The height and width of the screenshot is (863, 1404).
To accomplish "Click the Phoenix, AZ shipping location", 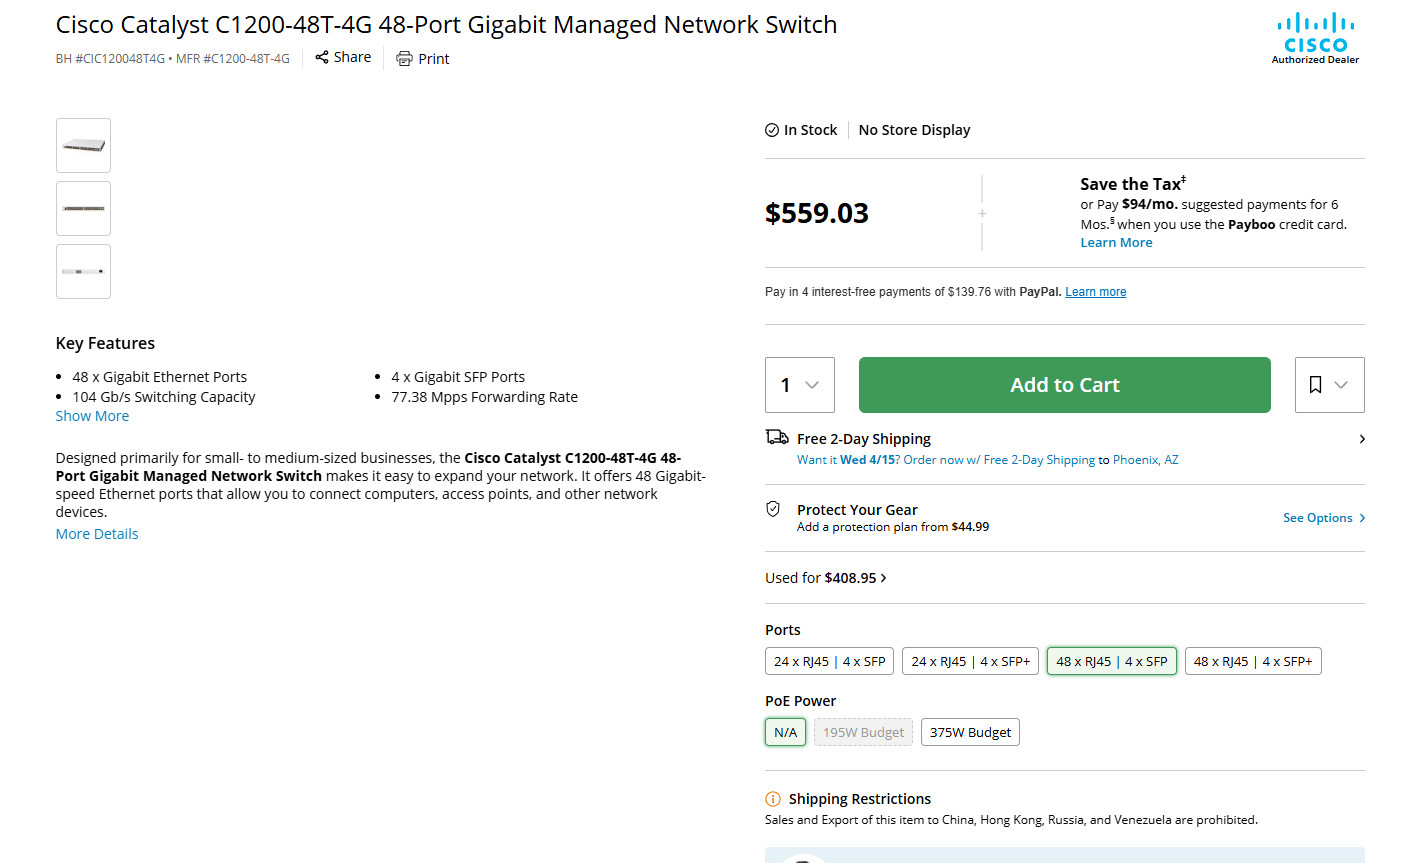I will [x=1145, y=460].
